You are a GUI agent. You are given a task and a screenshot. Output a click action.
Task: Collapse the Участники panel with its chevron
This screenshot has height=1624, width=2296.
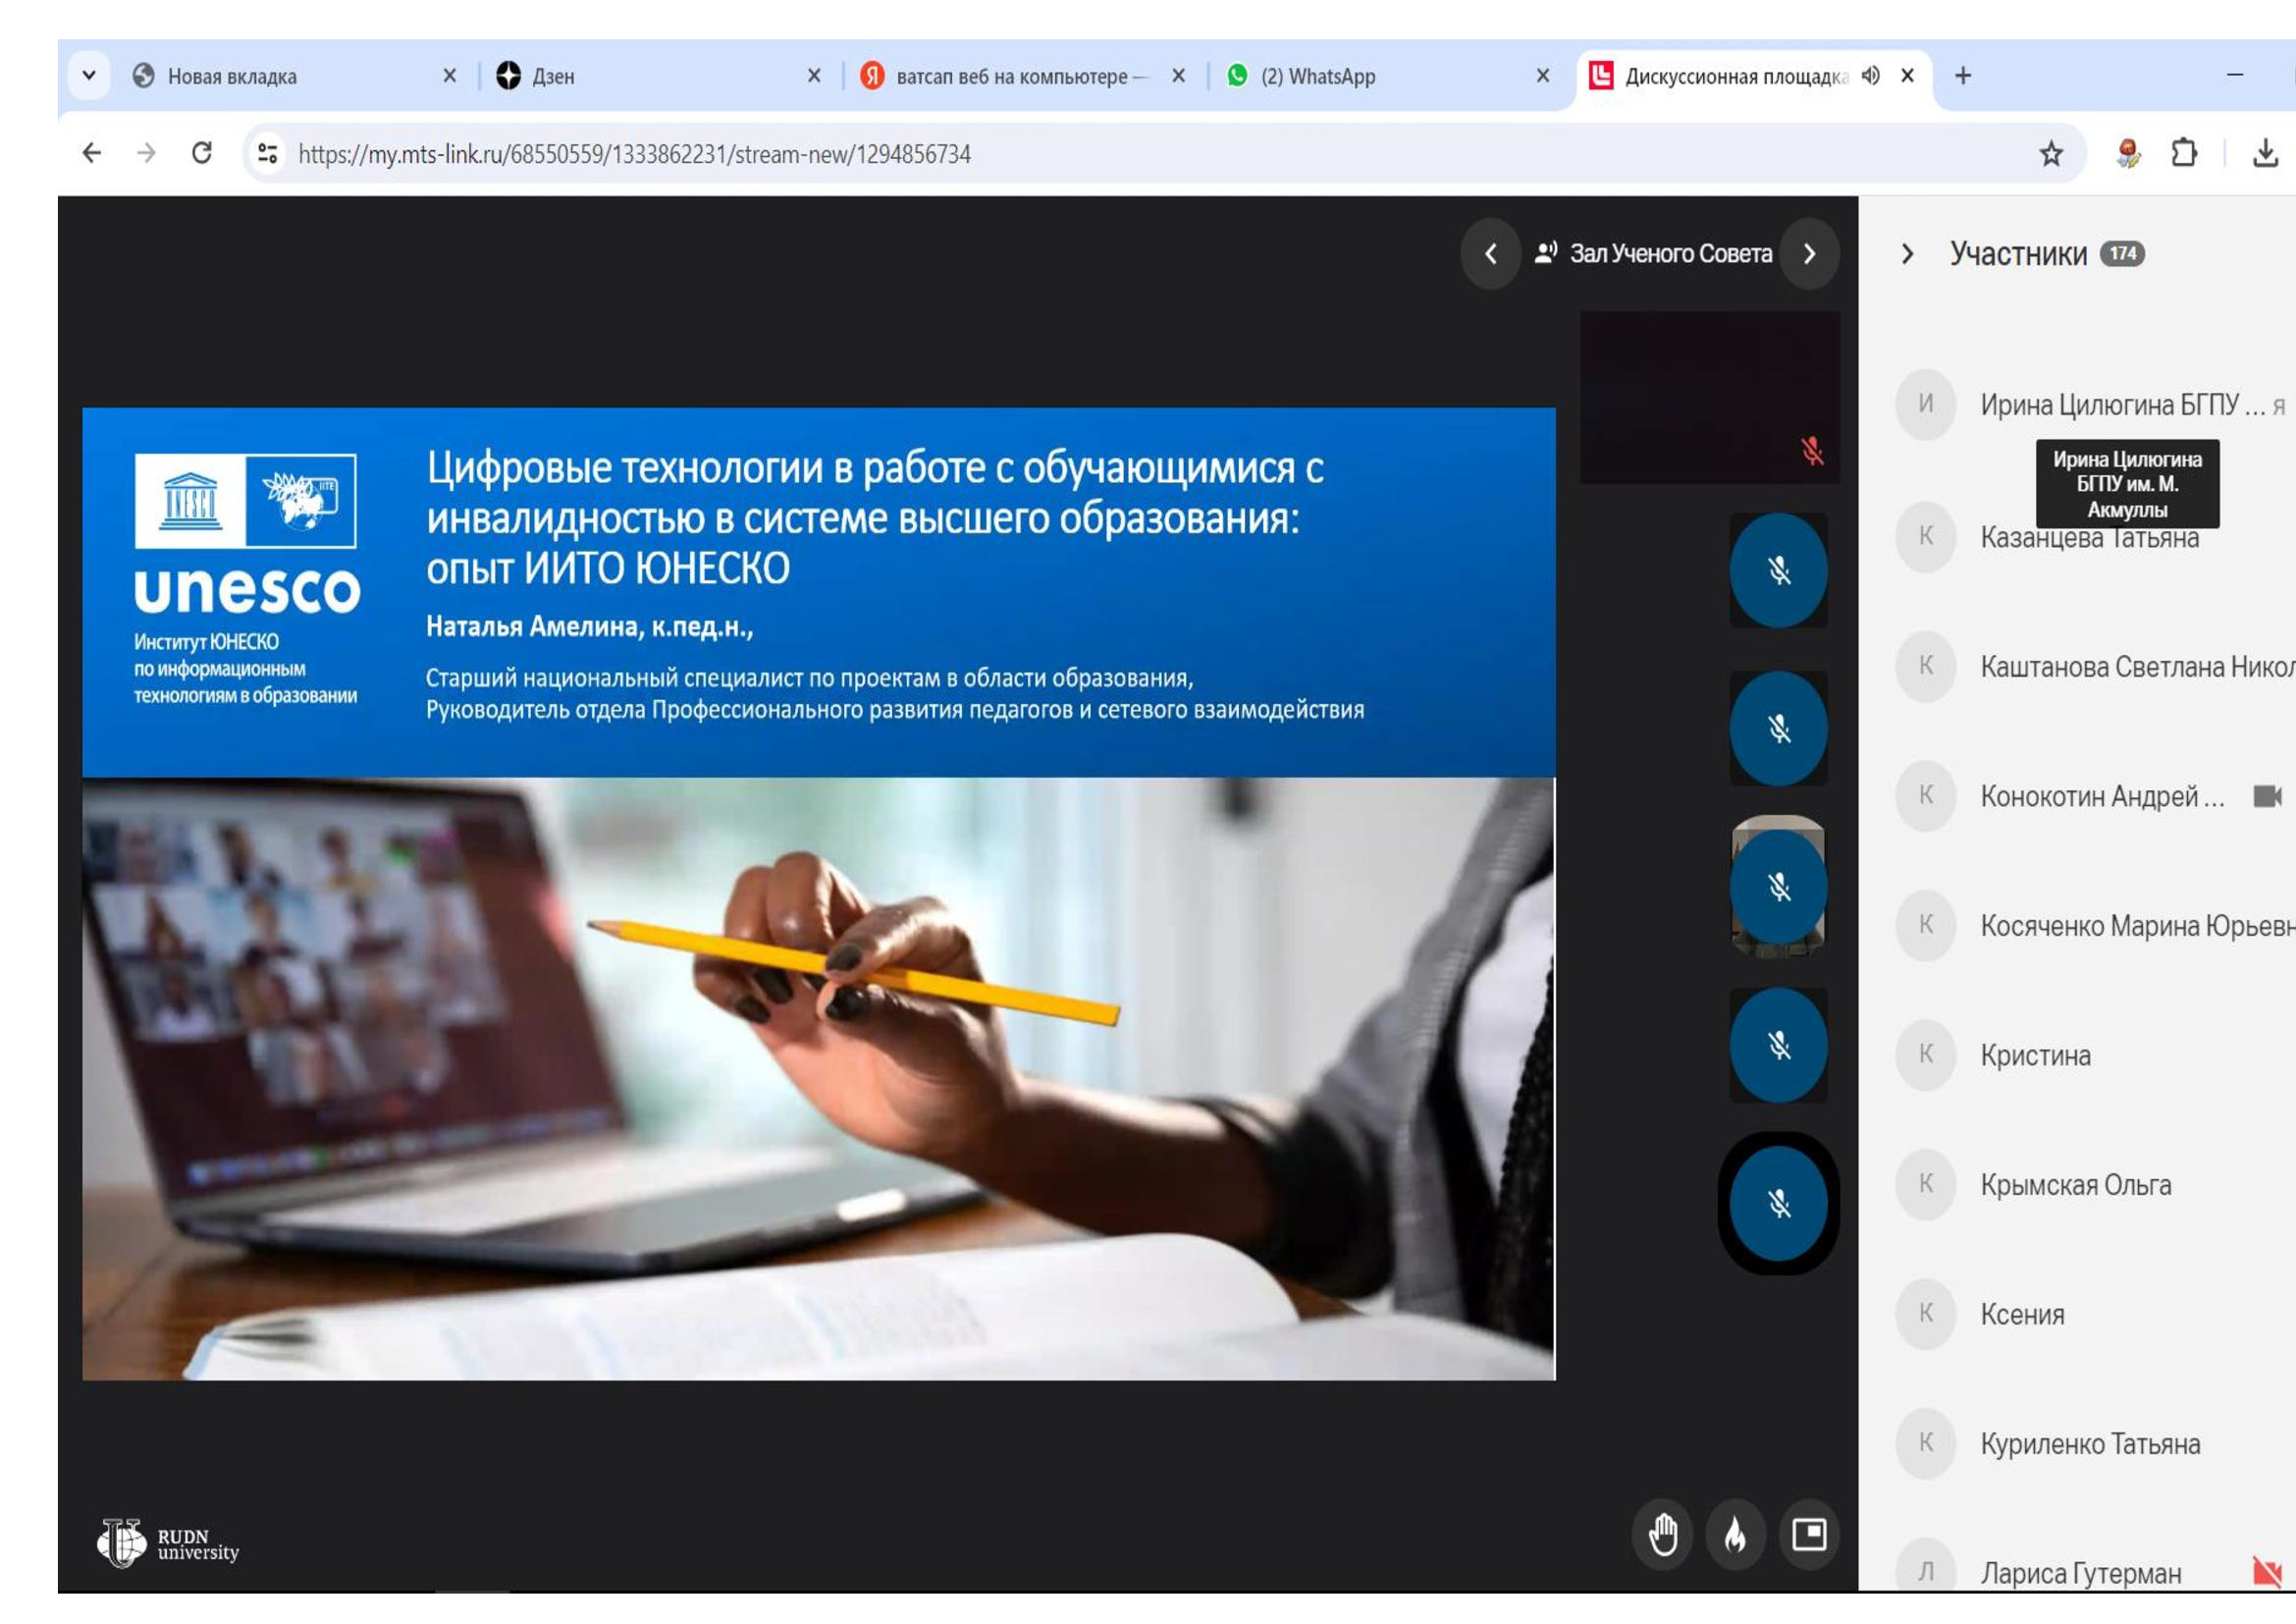tap(1907, 254)
